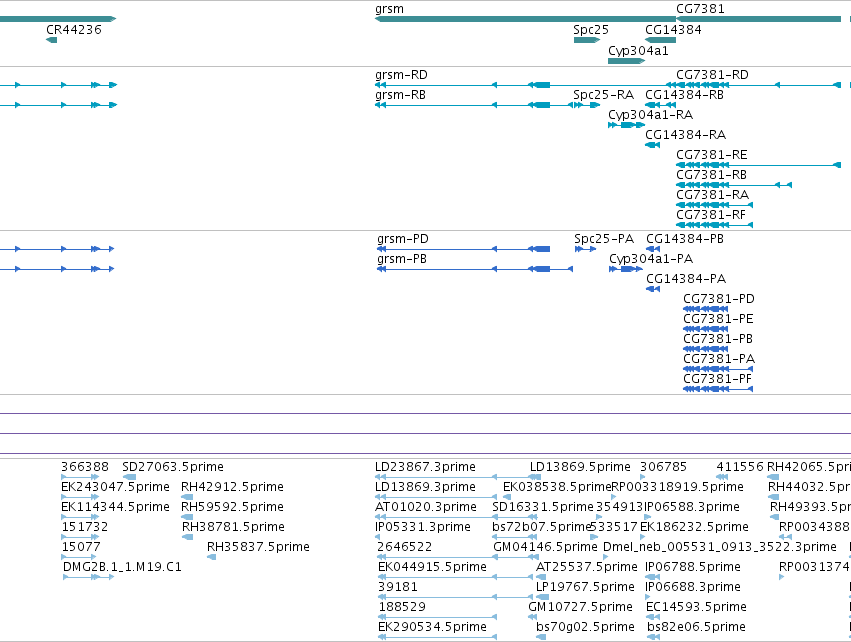Select the LD13869.3prime EST label

coord(425,487)
